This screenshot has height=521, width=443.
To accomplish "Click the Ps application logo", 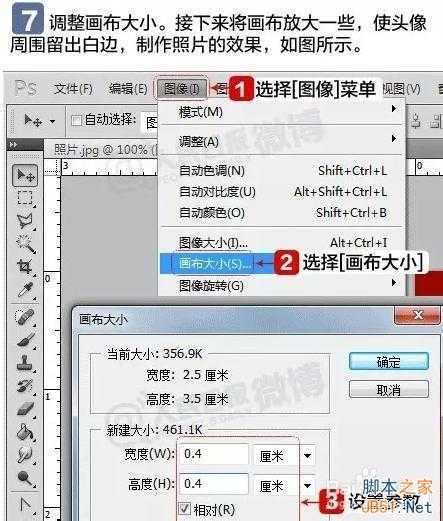I will pyautogui.click(x=26, y=88).
